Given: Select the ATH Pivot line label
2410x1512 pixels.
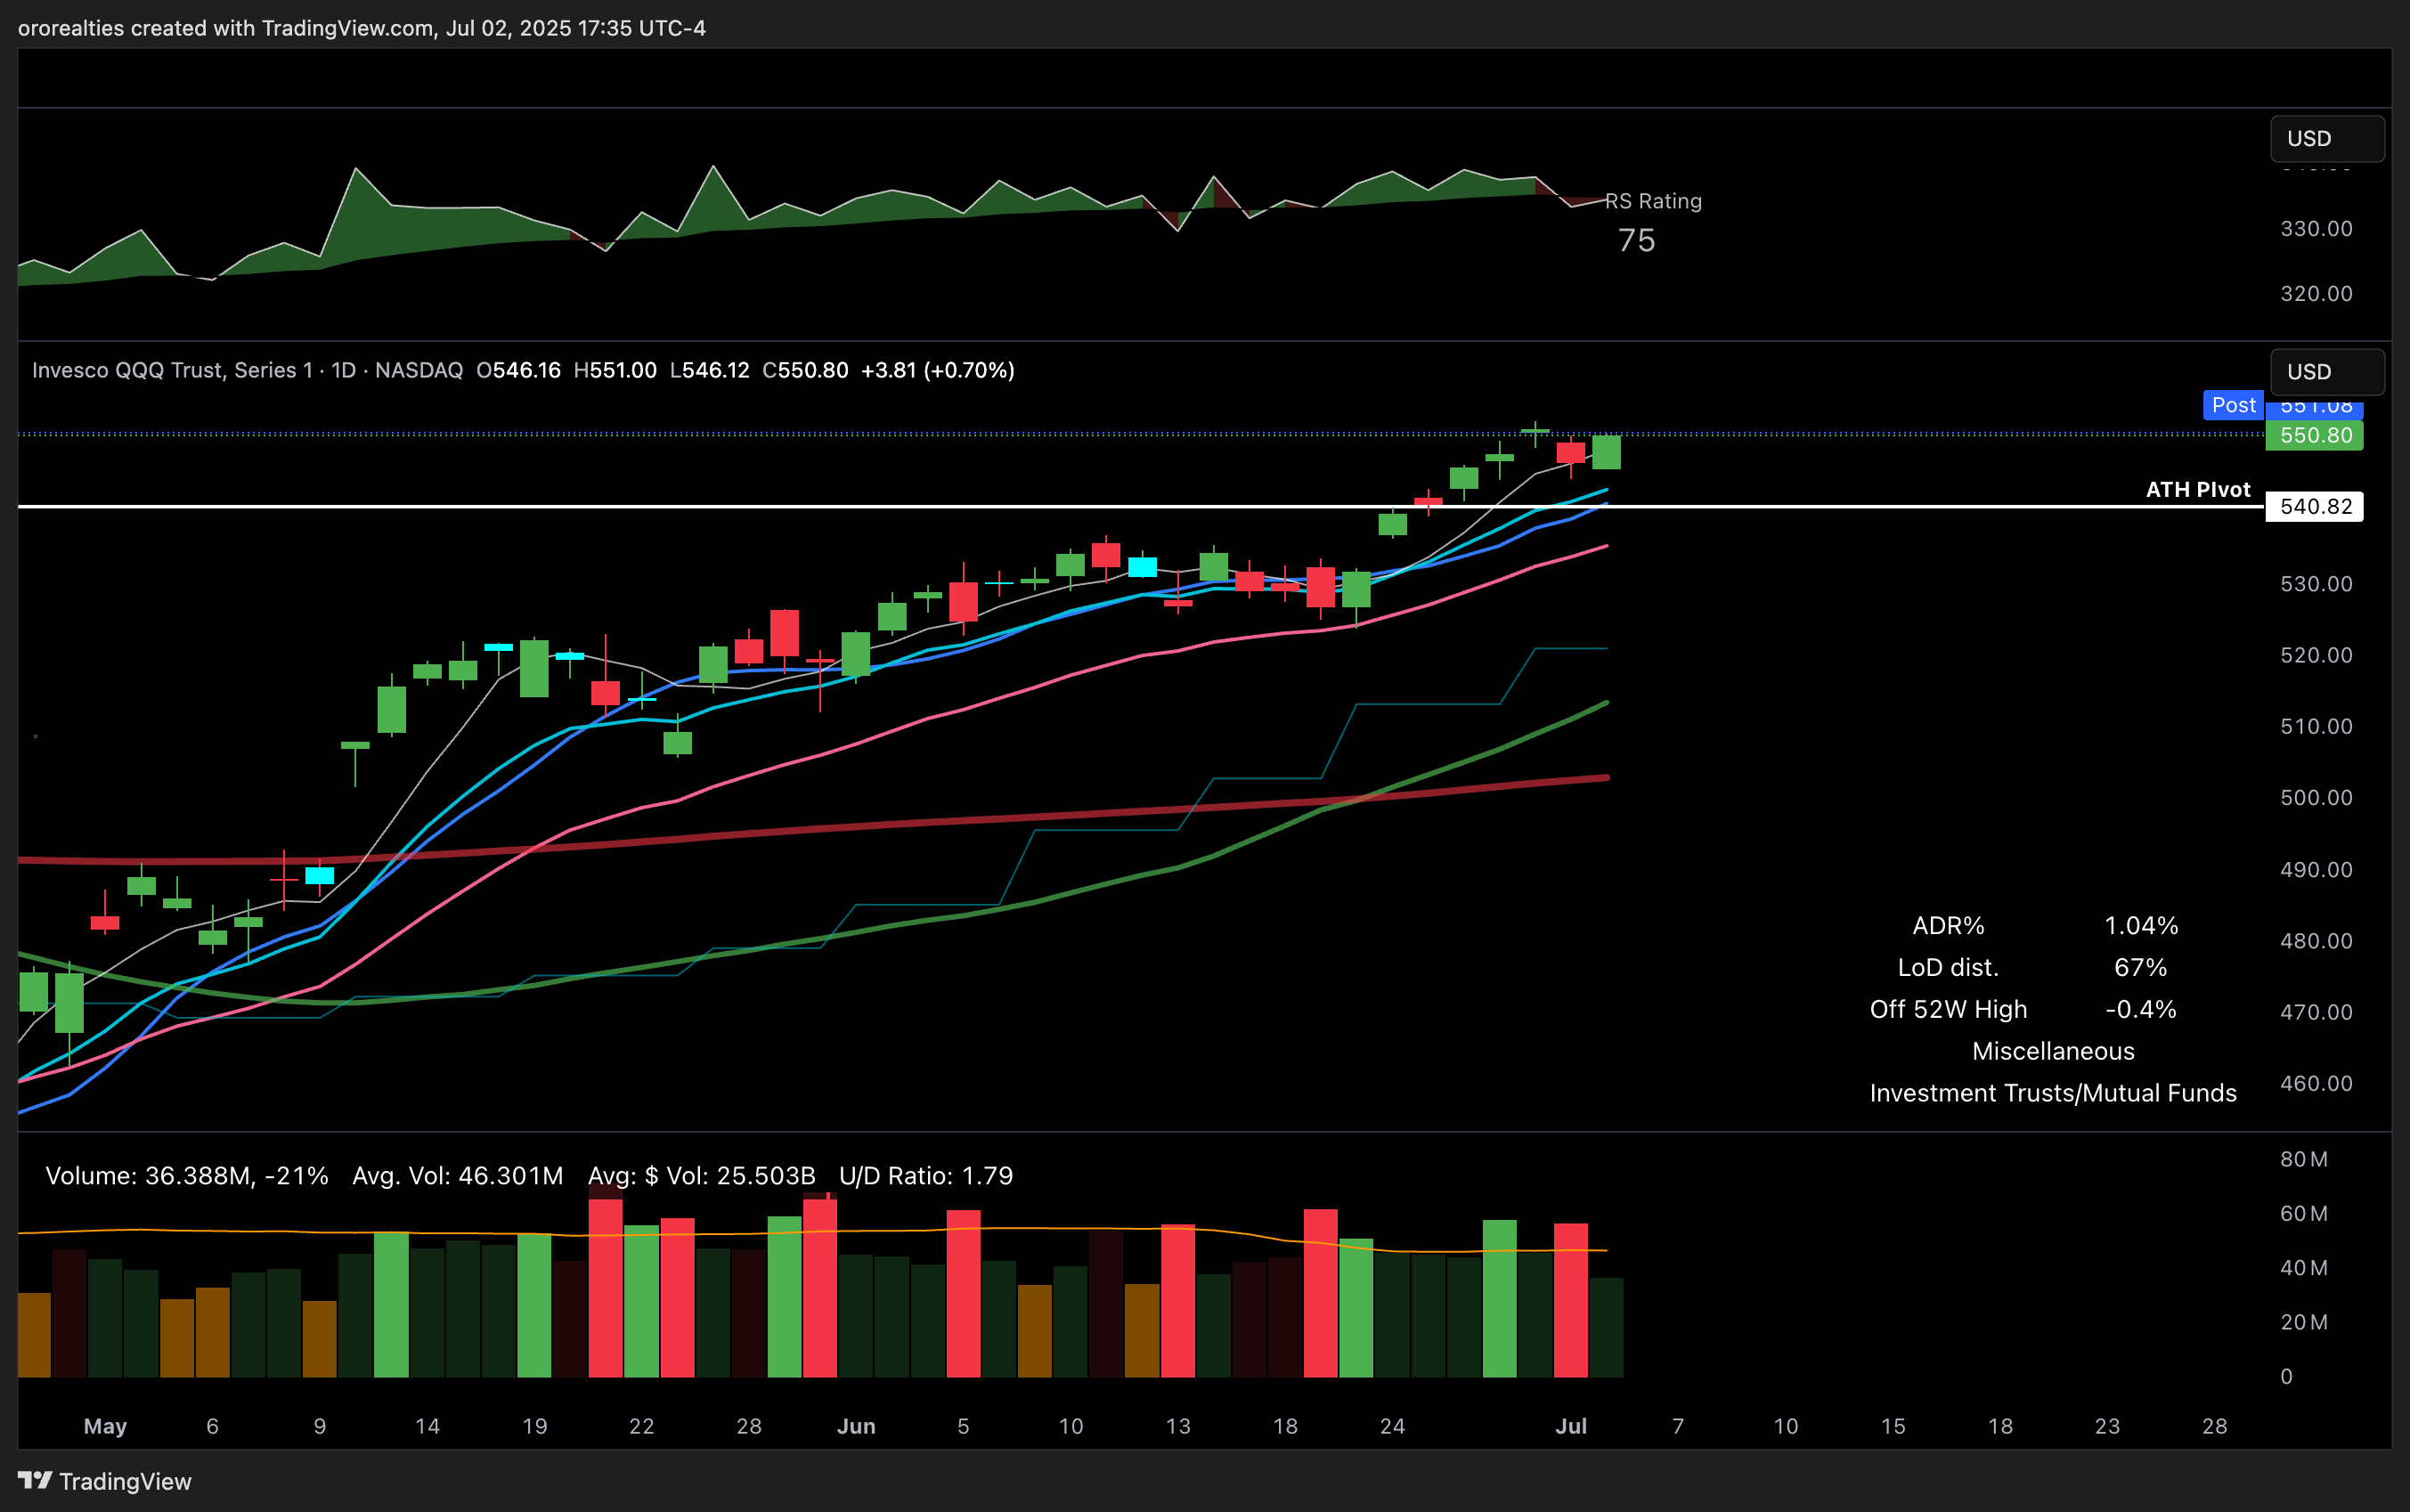Looking at the screenshot, I should (x=2197, y=490).
